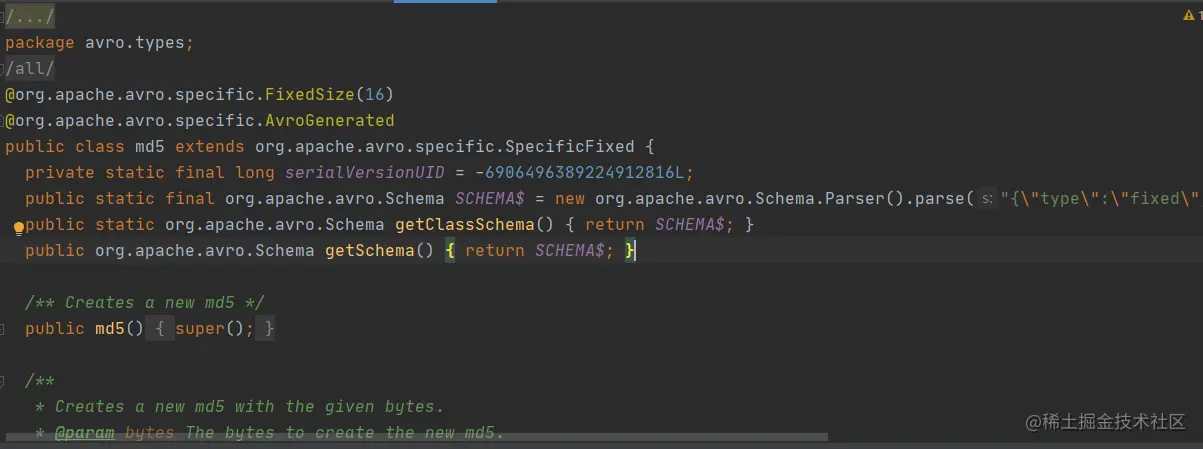The width and height of the screenshot is (1203, 449).
Task: Click the md5() constructor name
Action: click(x=110, y=329)
